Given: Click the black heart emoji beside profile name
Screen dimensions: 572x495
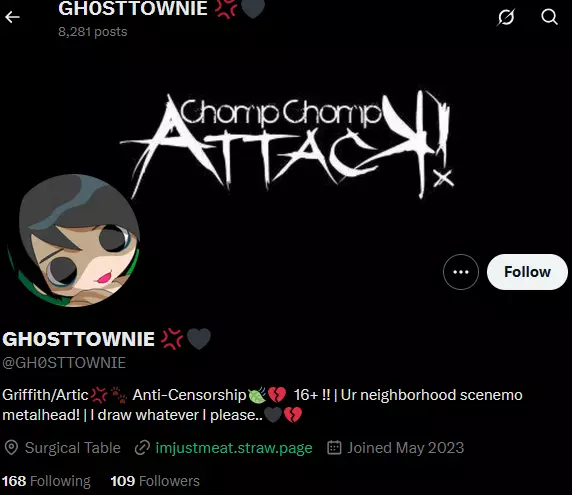Looking at the screenshot, I should [x=199, y=339].
